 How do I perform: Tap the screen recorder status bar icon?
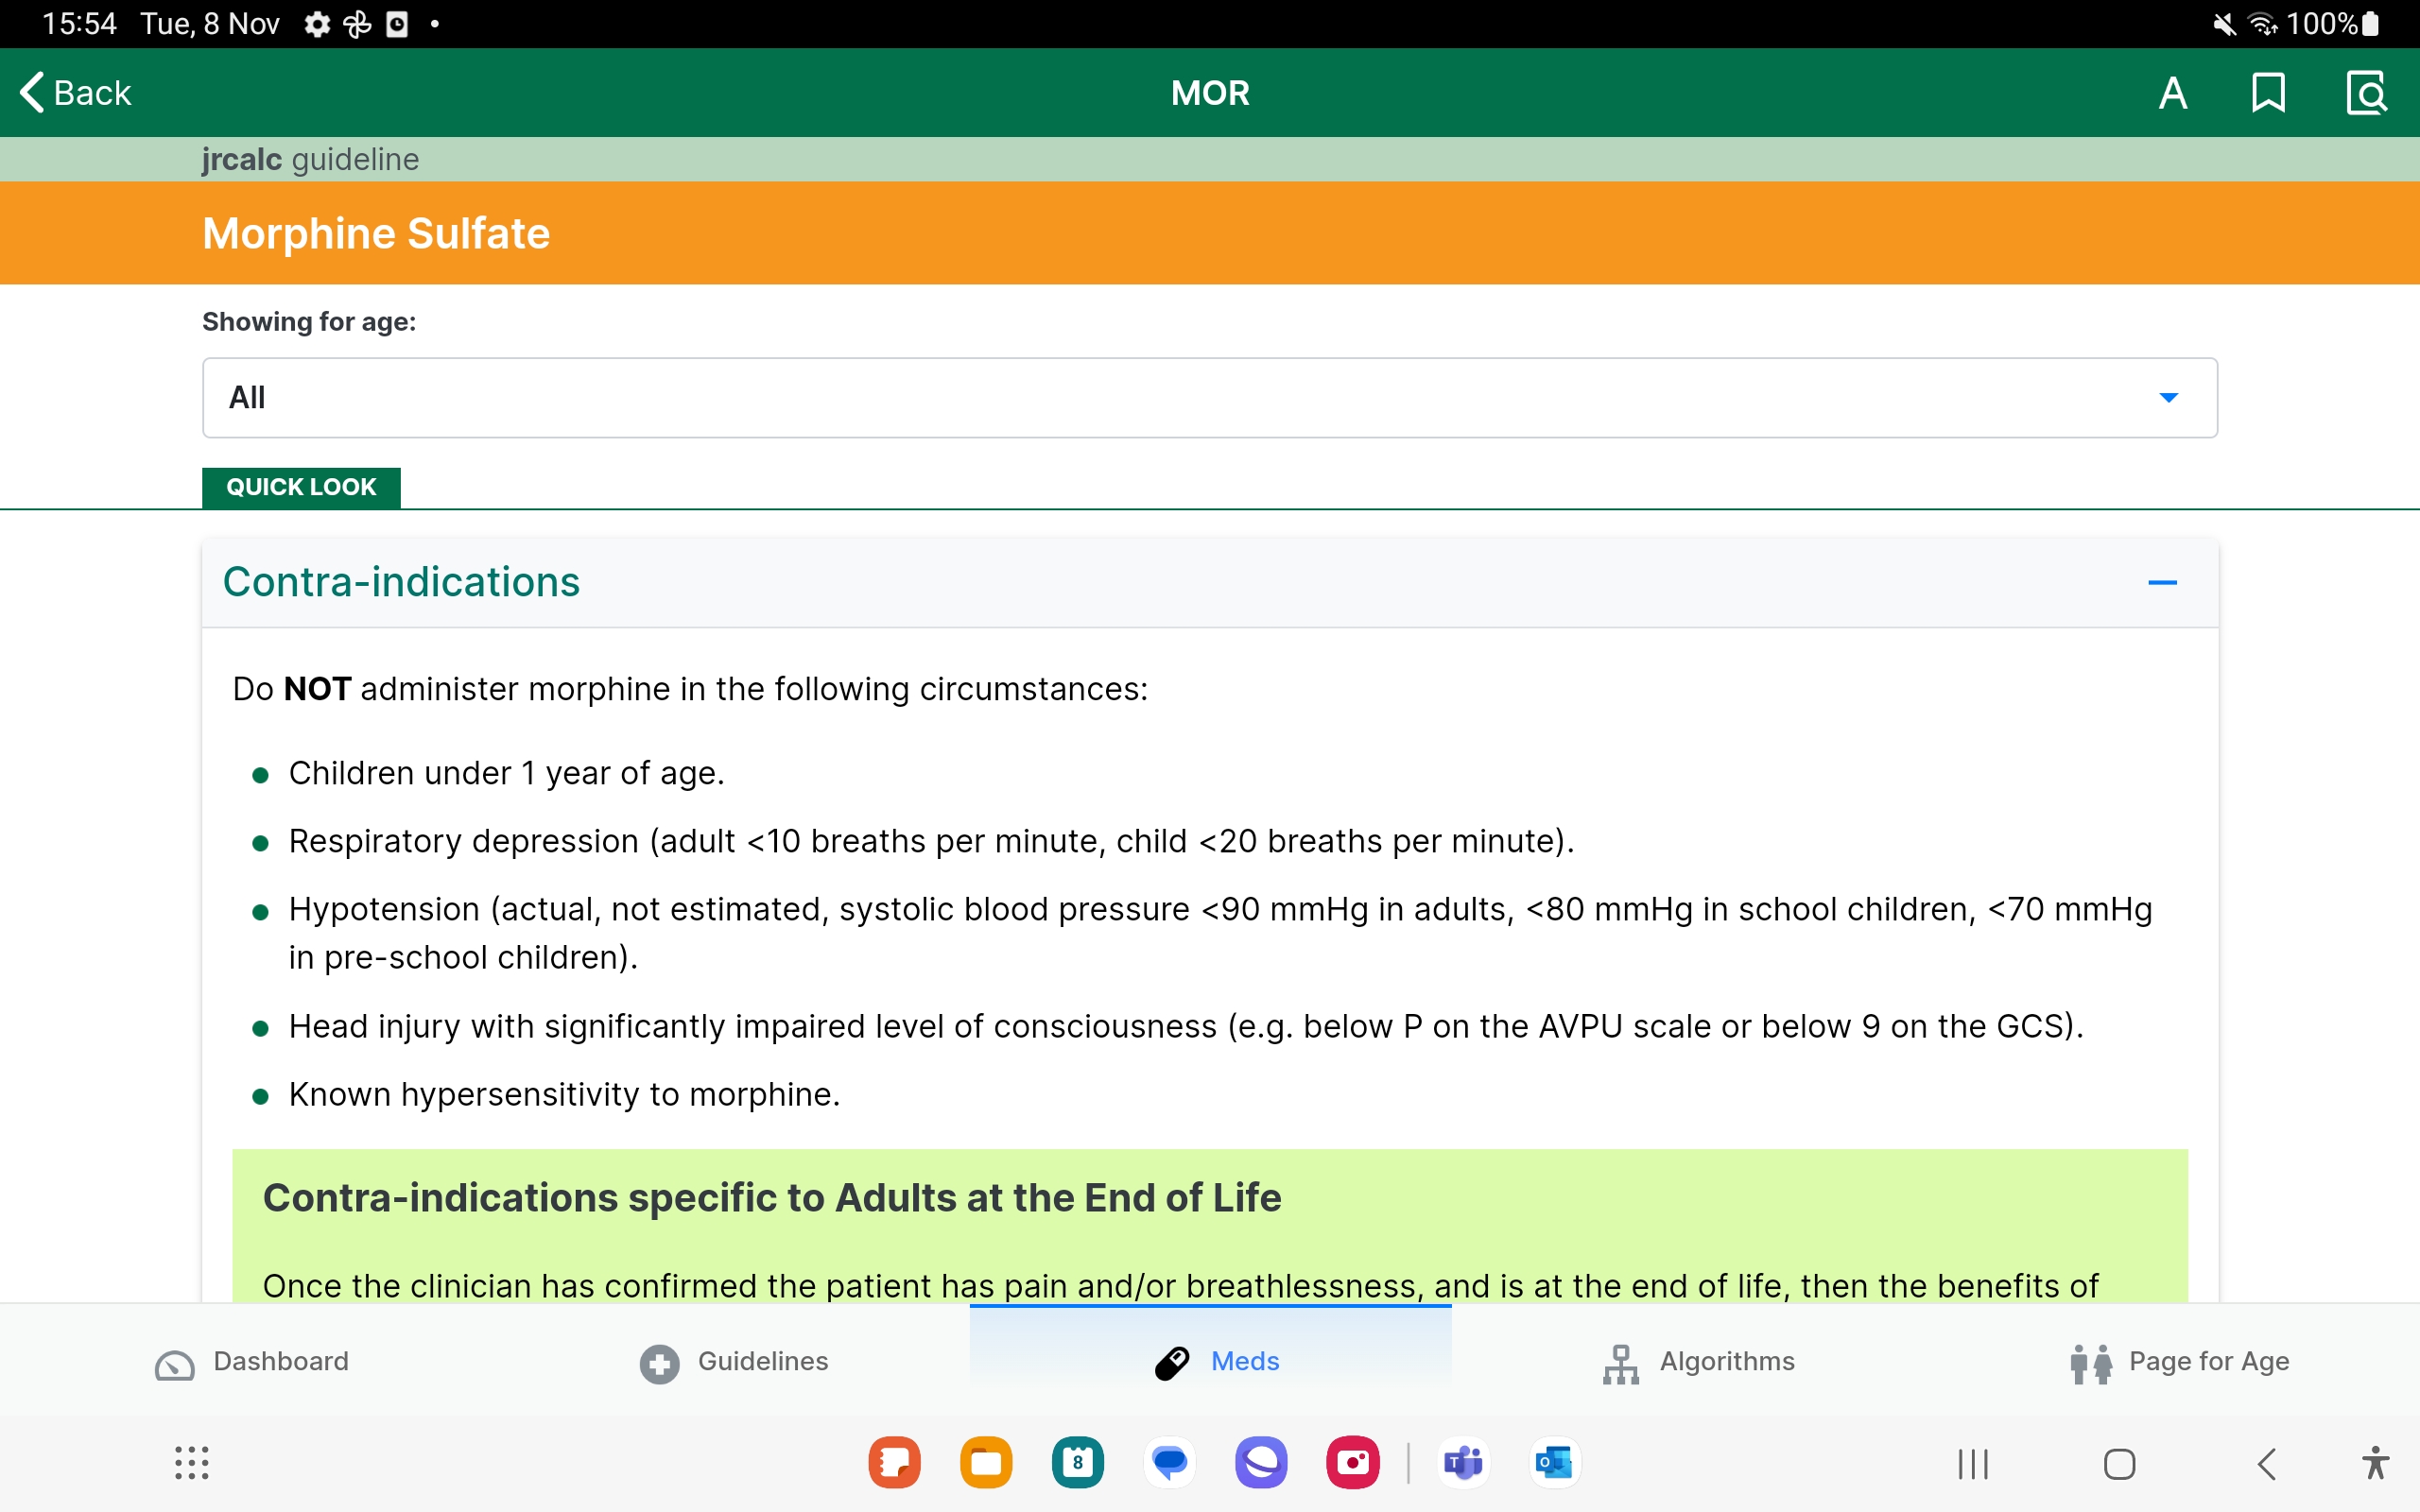coord(397,24)
